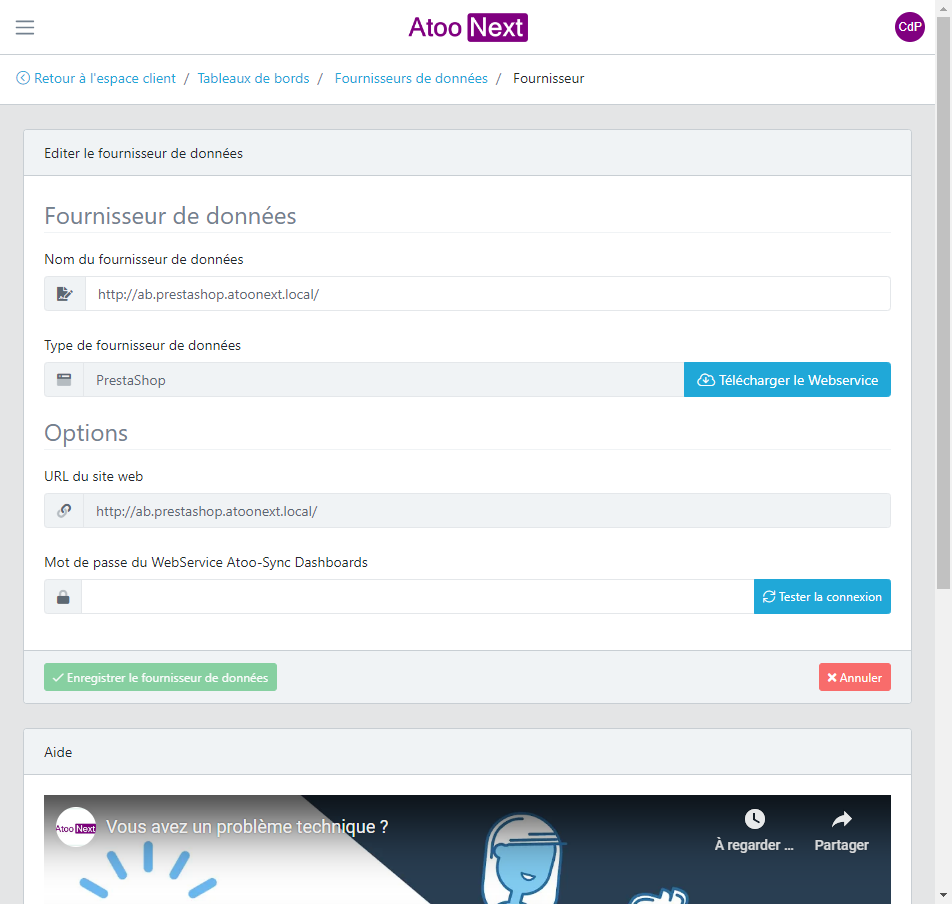Click the back arrow icon beside Retour
The height and width of the screenshot is (904, 952).
tap(22, 78)
